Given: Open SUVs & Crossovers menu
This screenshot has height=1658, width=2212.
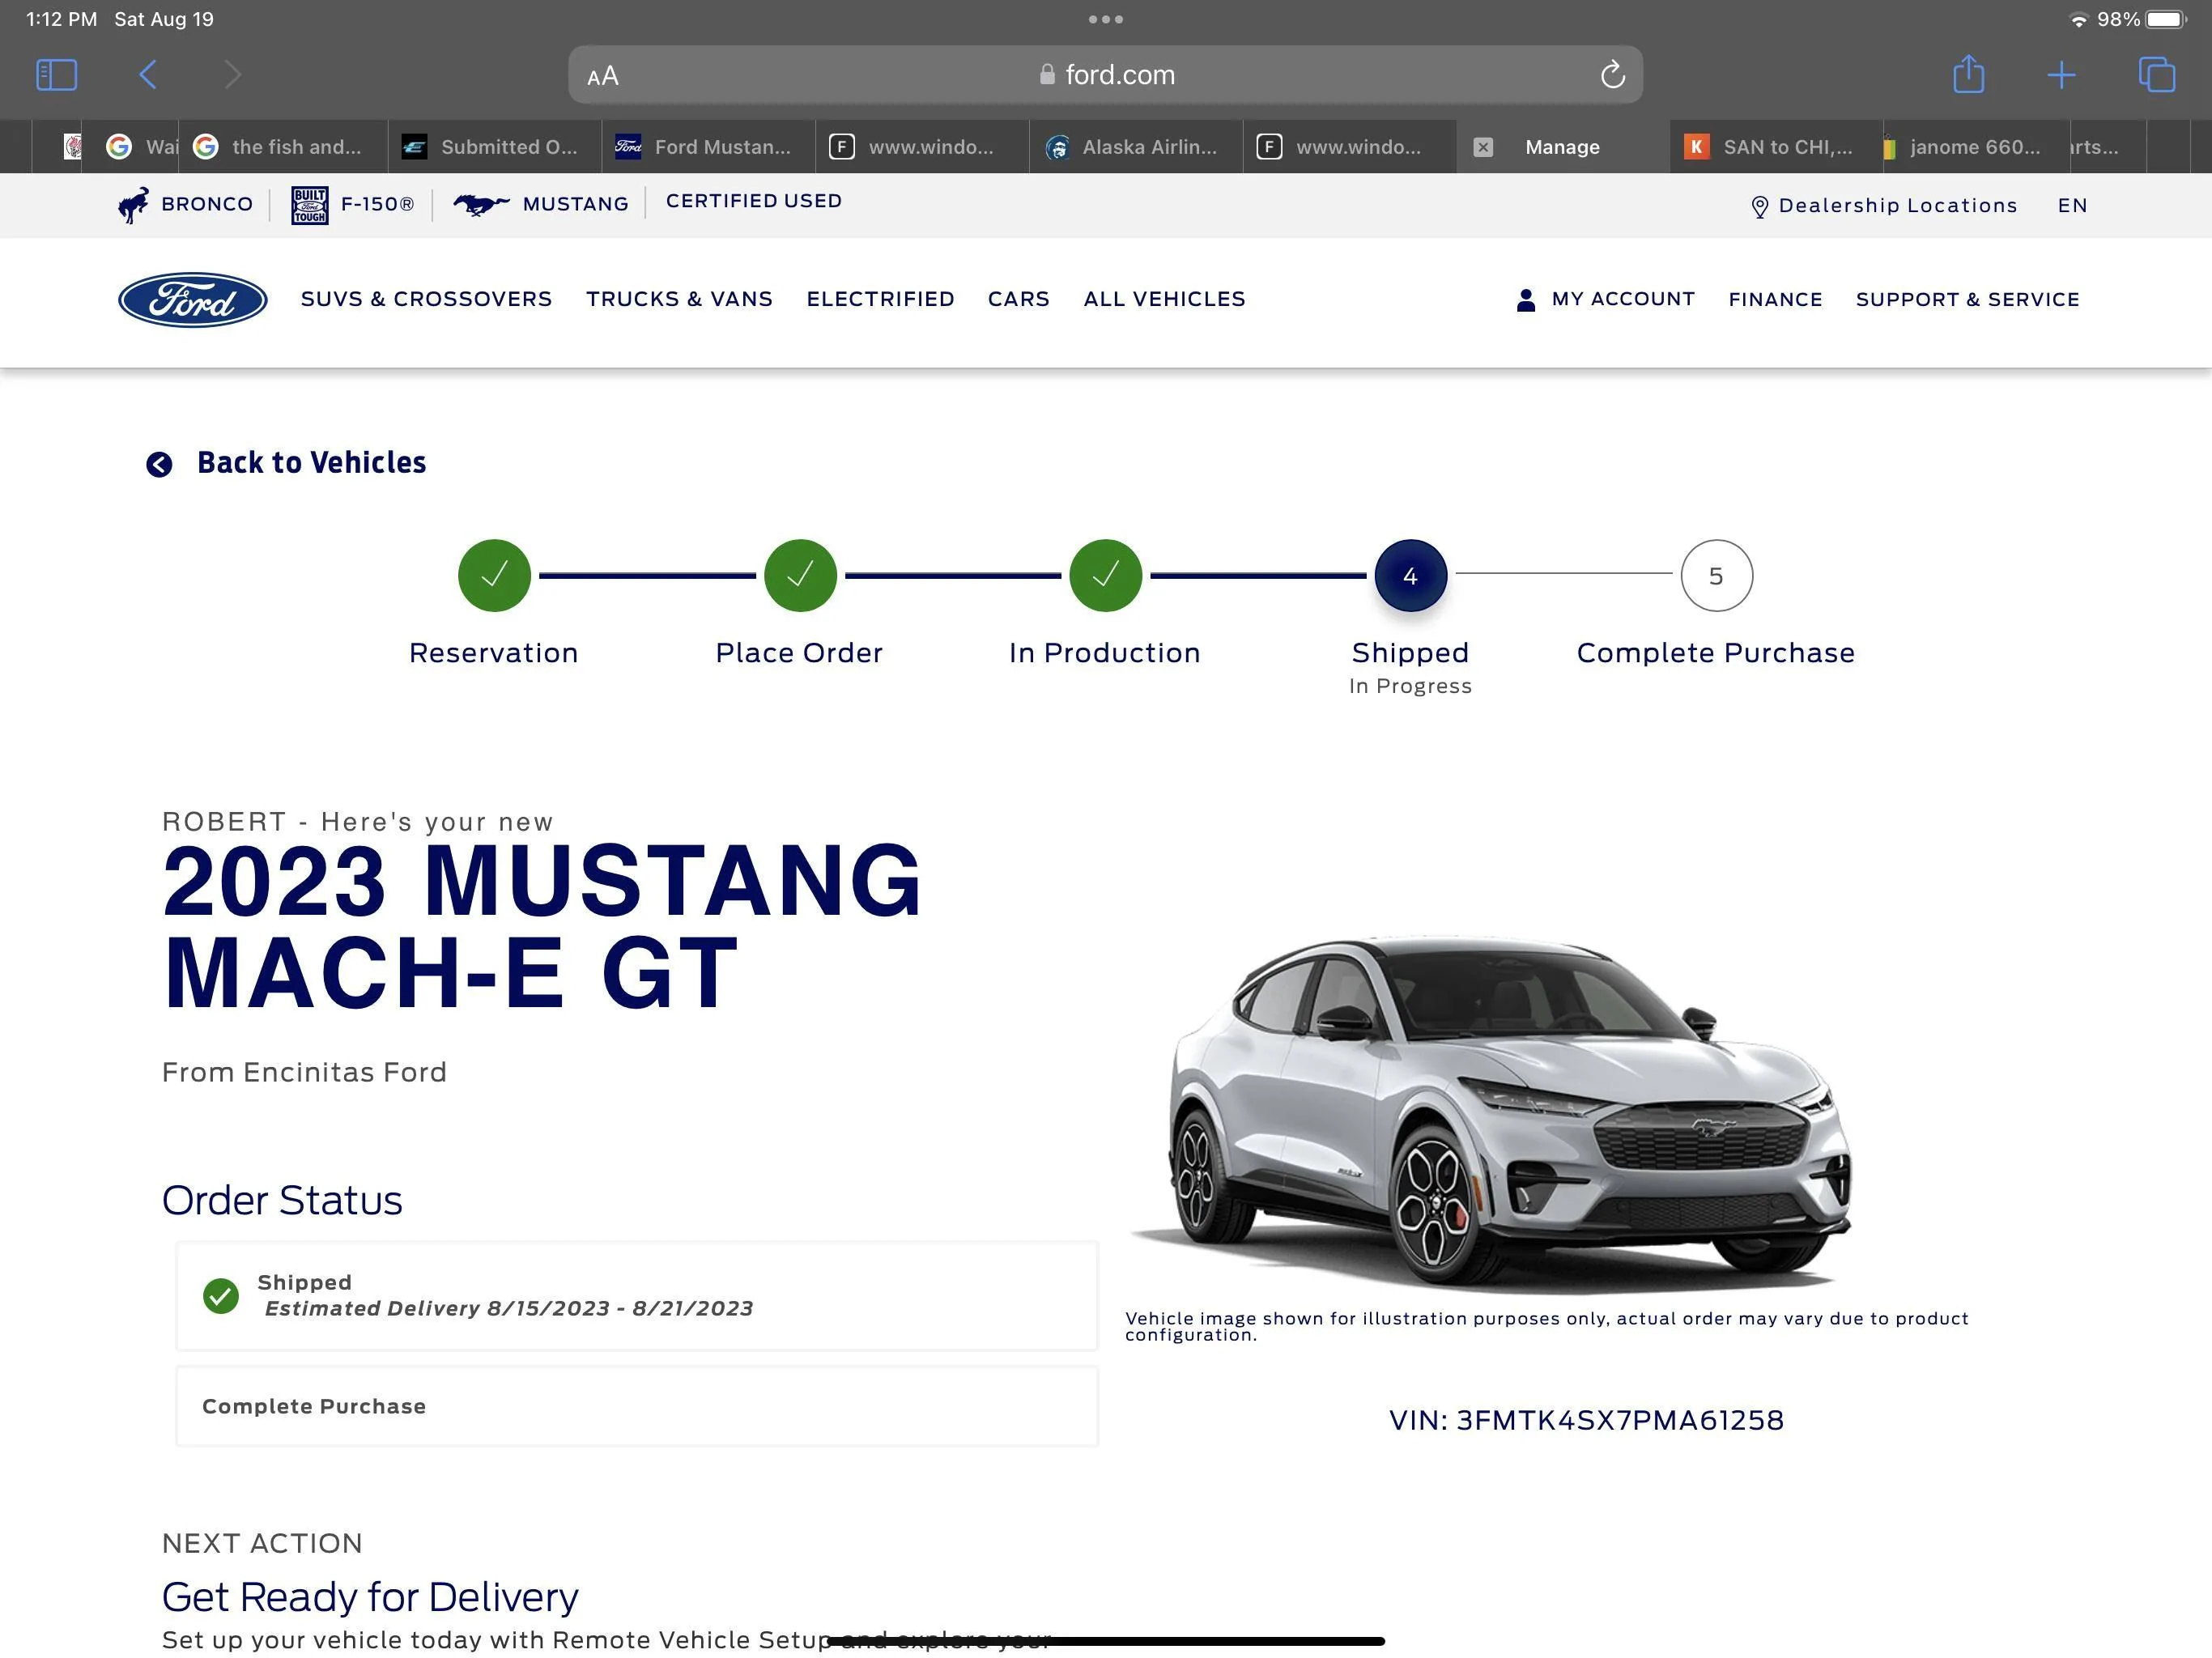Looking at the screenshot, I should coord(426,299).
